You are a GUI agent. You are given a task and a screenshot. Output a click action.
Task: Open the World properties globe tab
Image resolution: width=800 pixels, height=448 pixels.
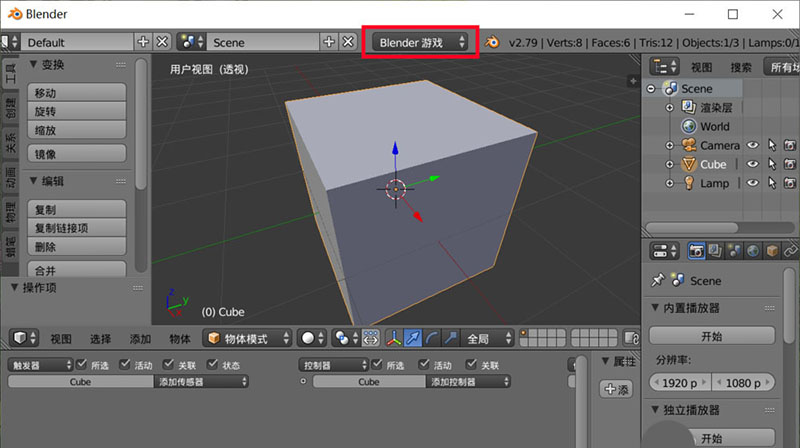pyautogui.click(x=753, y=251)
